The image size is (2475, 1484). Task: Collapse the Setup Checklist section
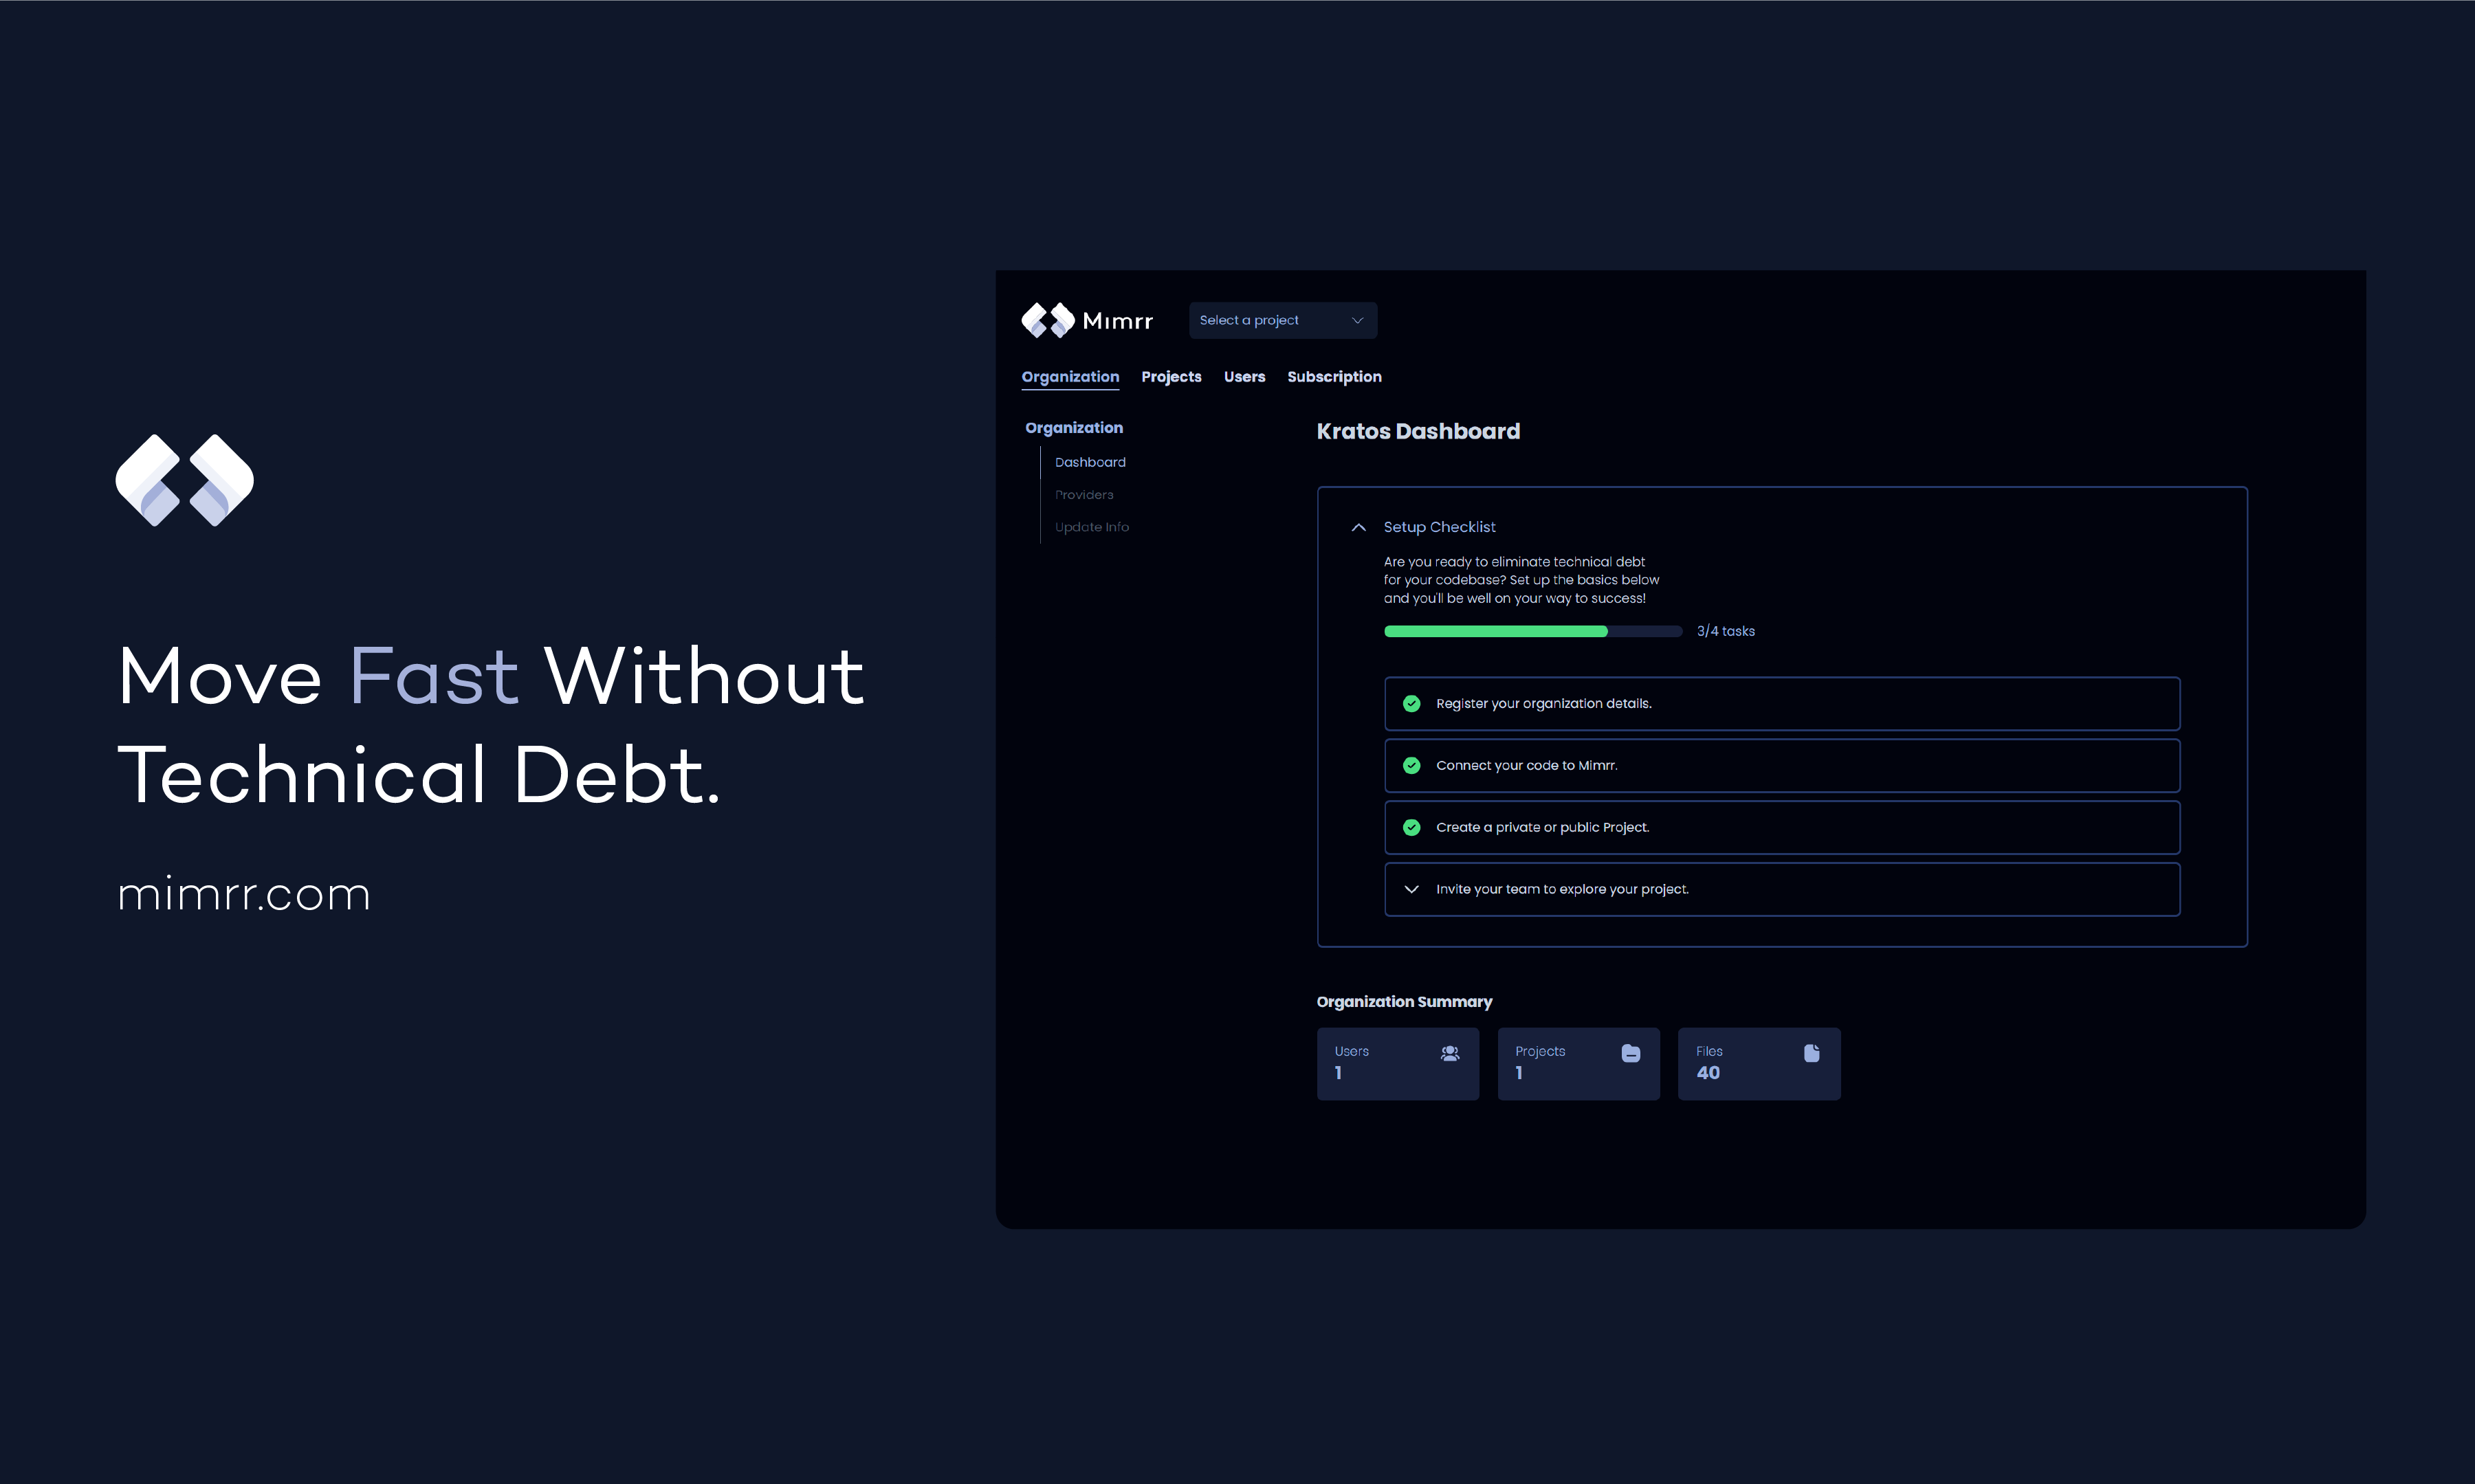[1358, 528]
